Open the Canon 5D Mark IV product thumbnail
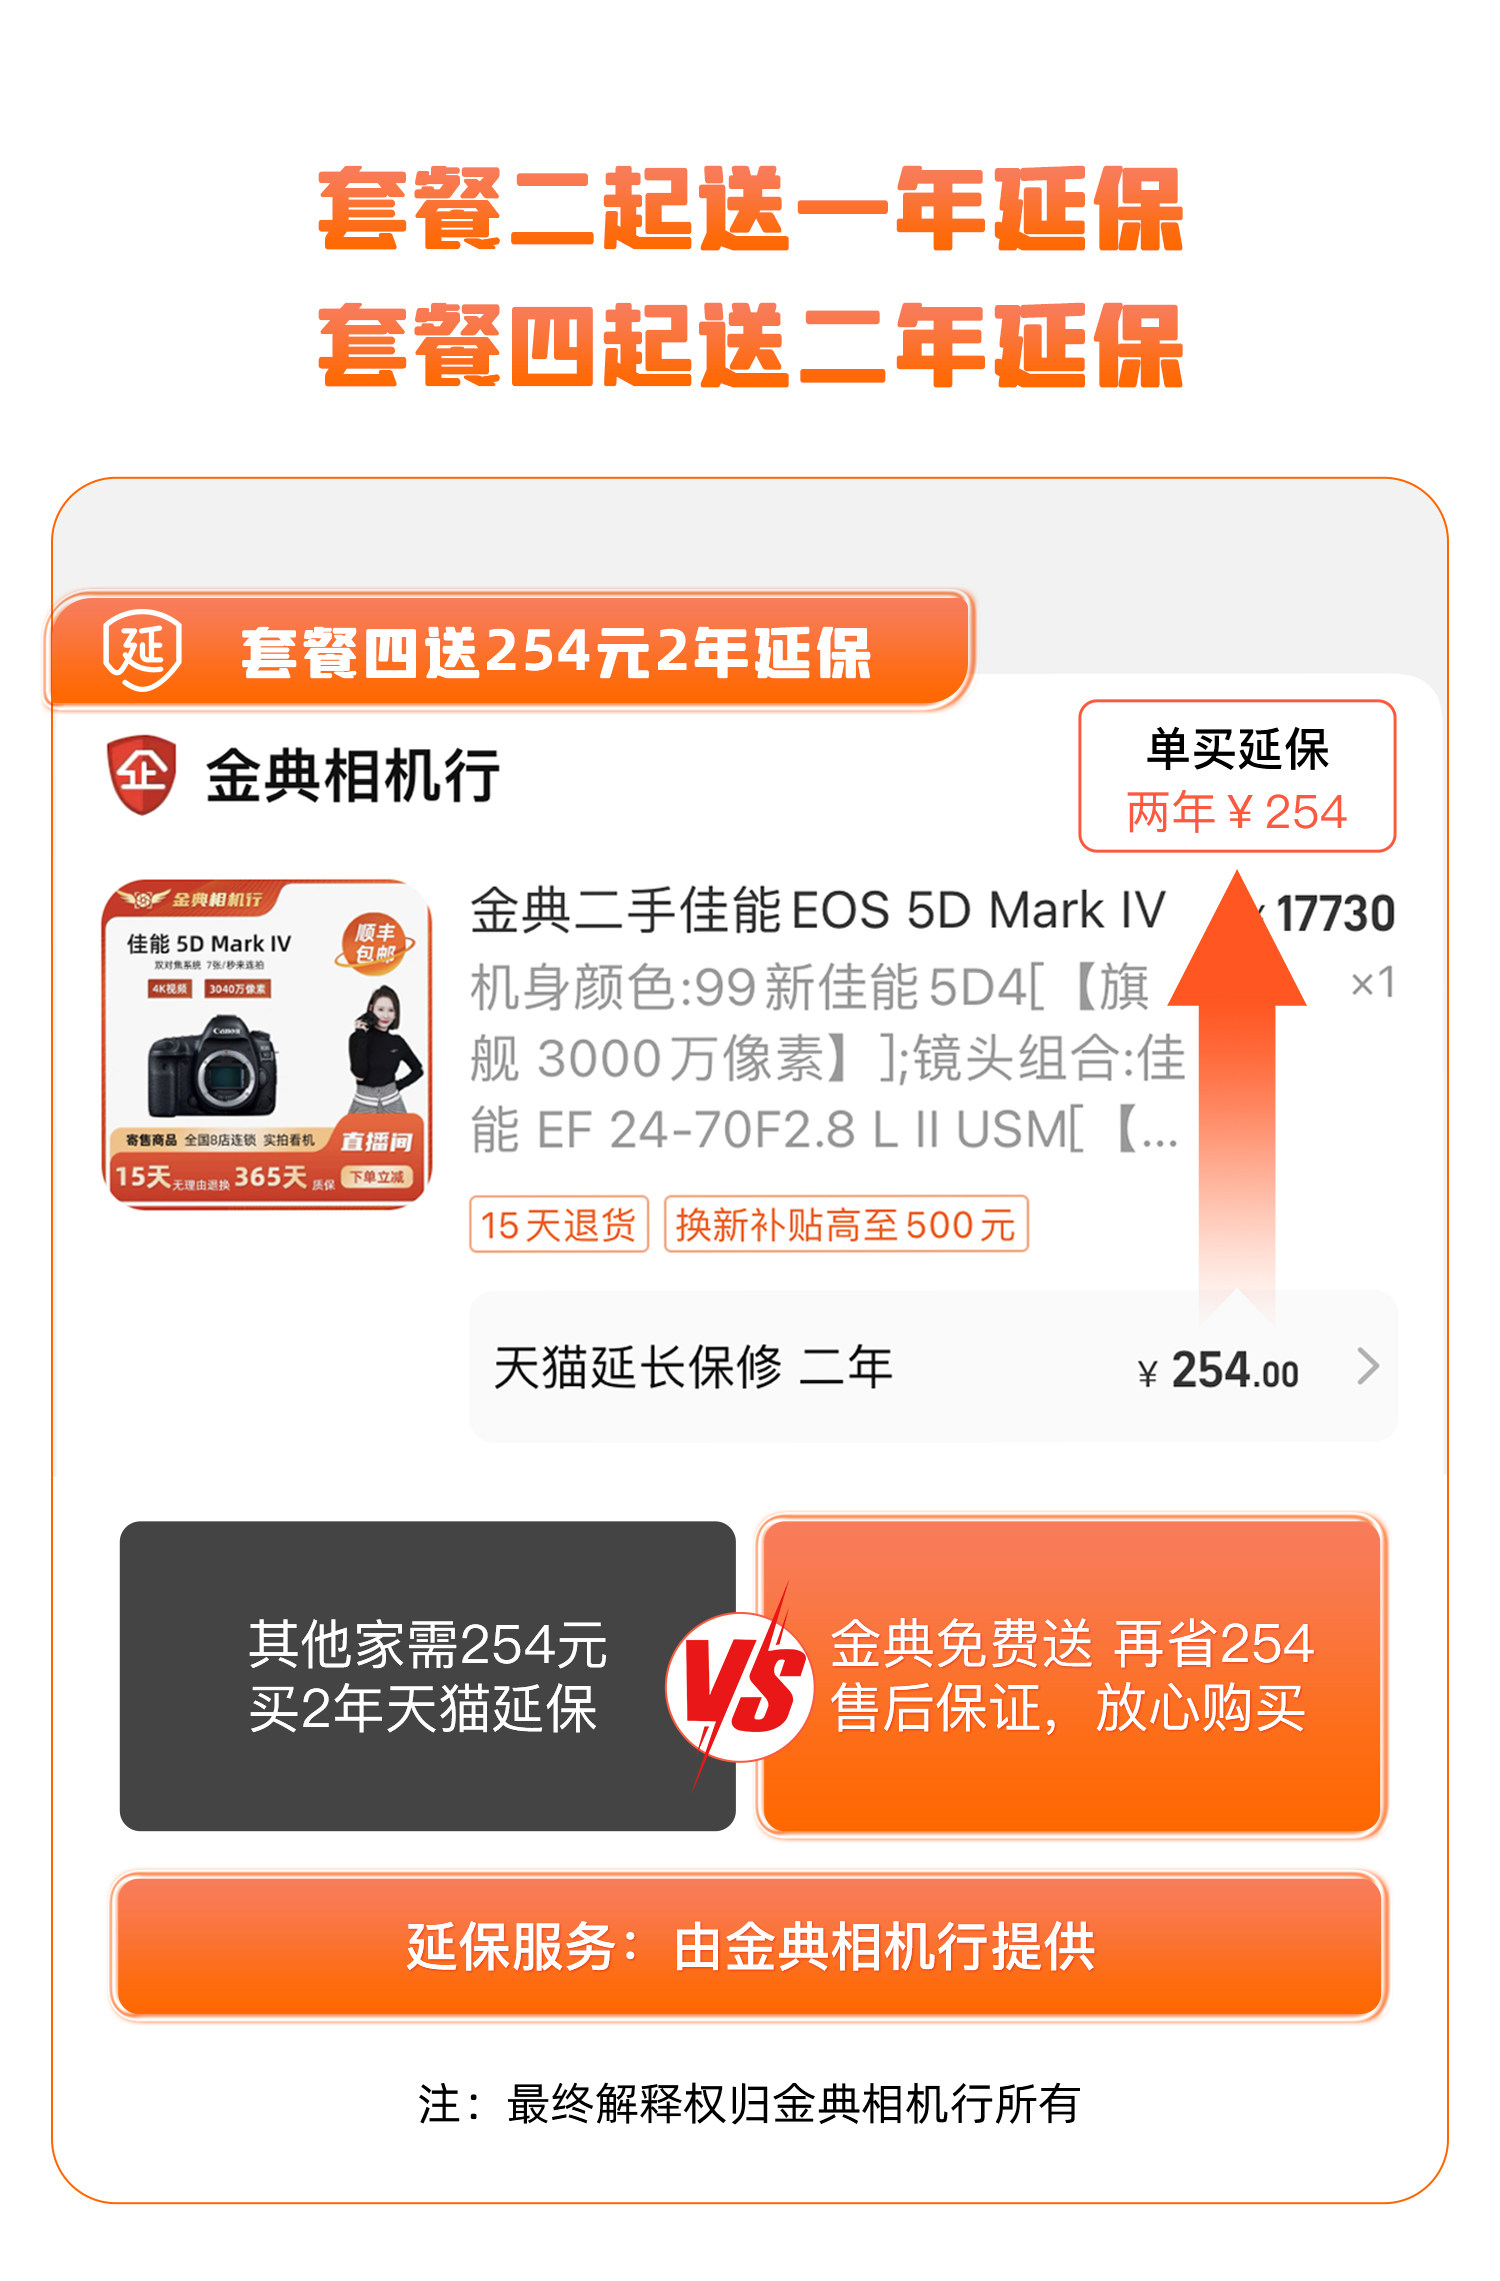 (x=267, y=1044)
